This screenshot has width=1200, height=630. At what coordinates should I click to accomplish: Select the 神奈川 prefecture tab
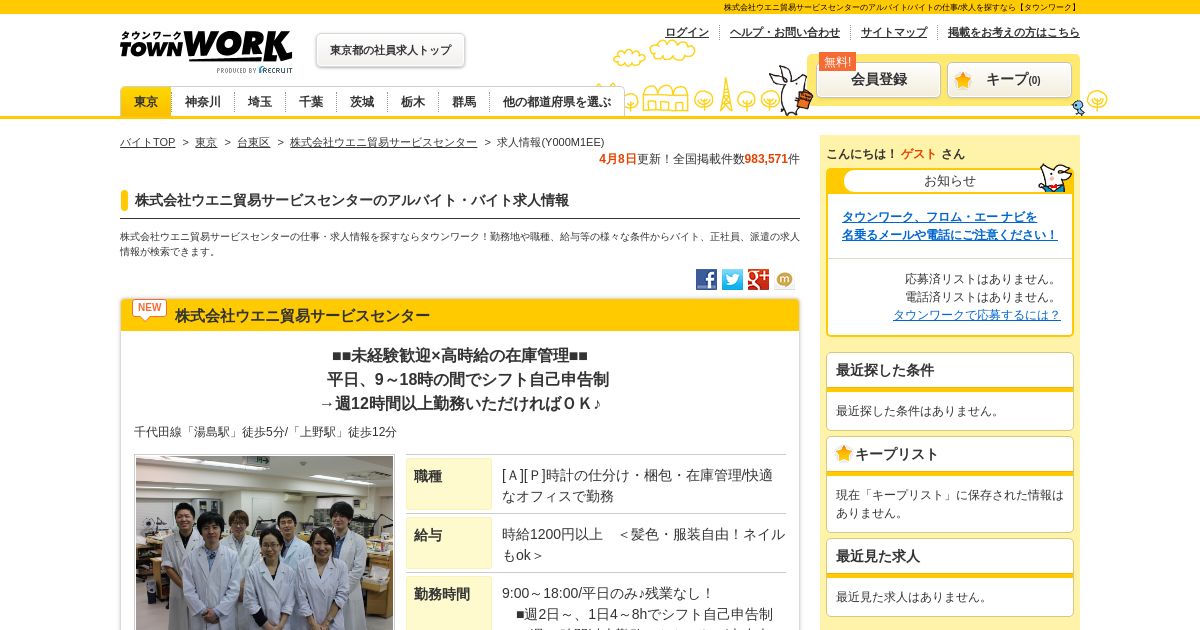coord(203,102)
